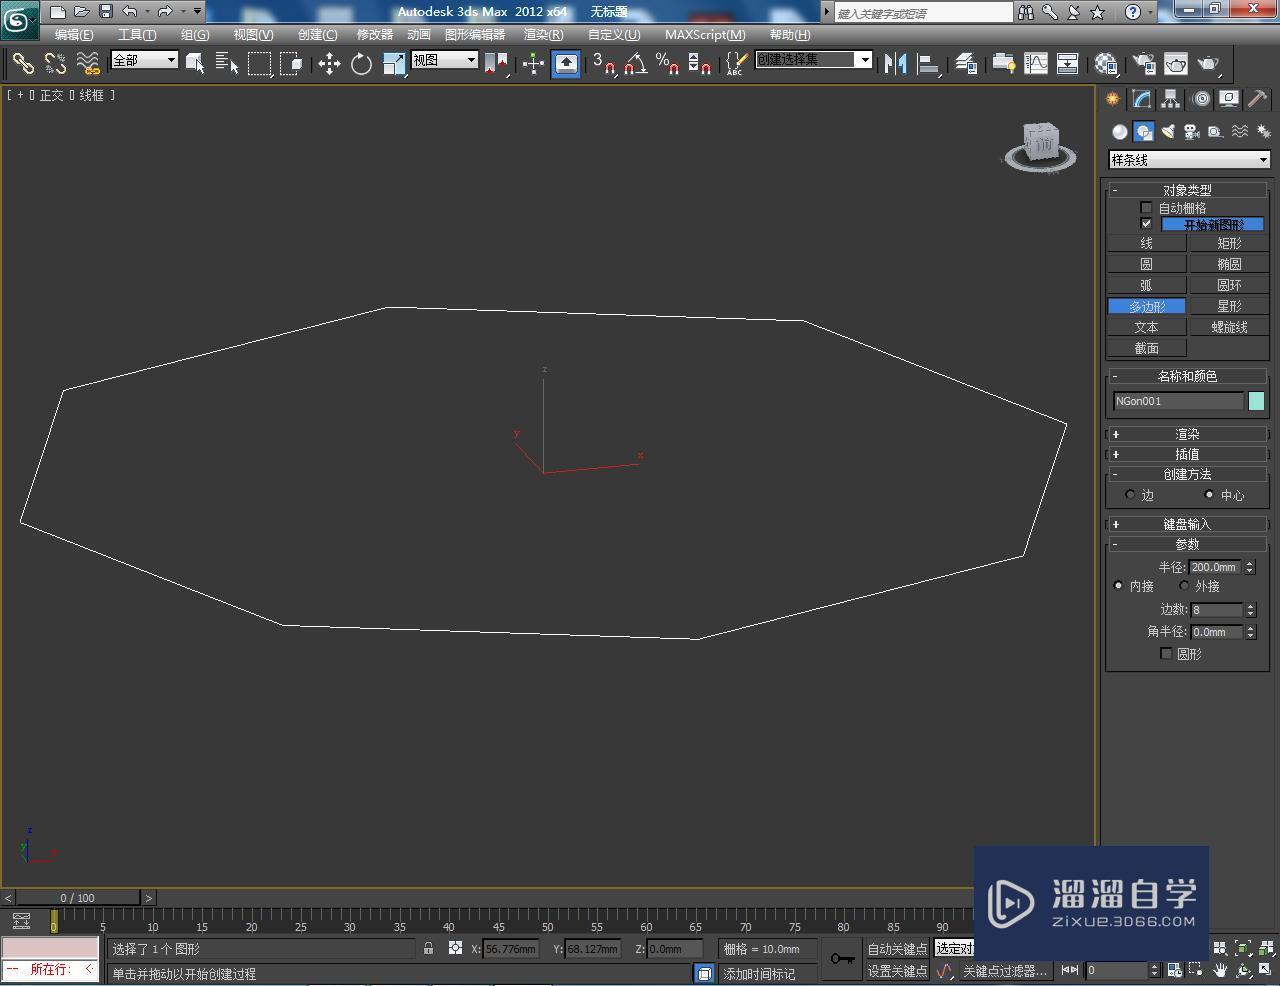Enable 自动栅格 checkbox

point(1146,208)
